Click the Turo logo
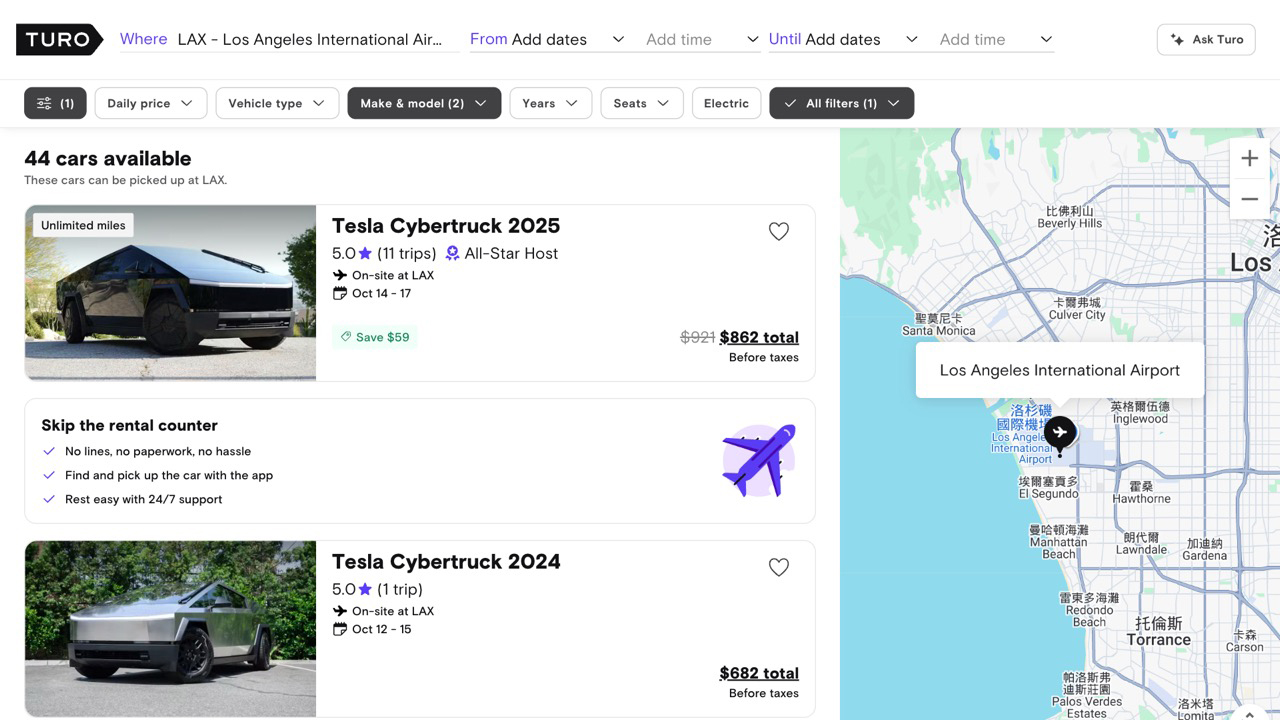The height and width of the screenshot is (720, 1280). [x=59, y=40]
